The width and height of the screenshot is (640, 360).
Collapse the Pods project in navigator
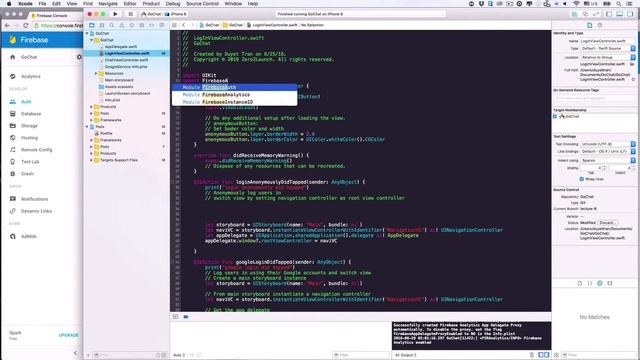tap(87, 127)
